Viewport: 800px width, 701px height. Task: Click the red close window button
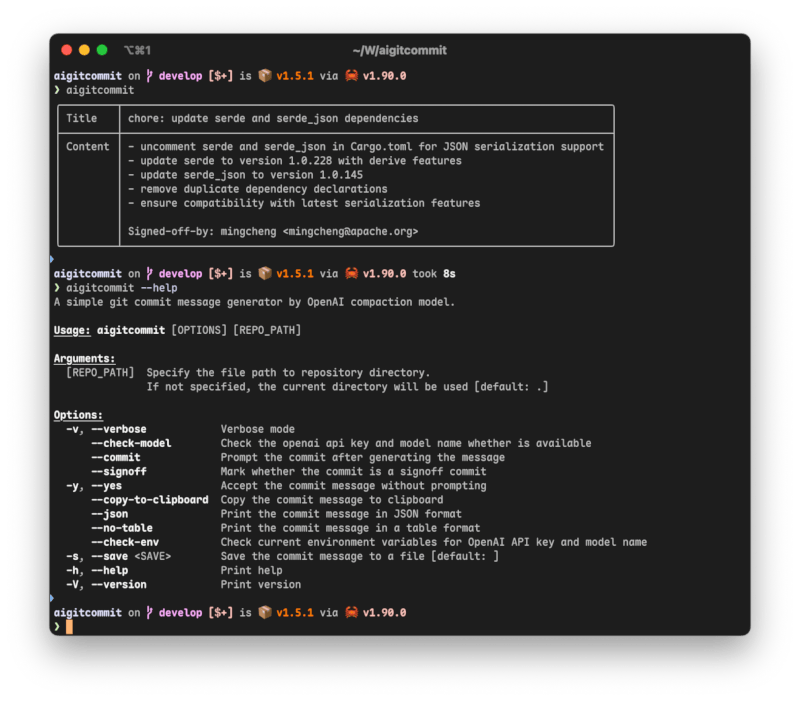(x=66, y=50)
